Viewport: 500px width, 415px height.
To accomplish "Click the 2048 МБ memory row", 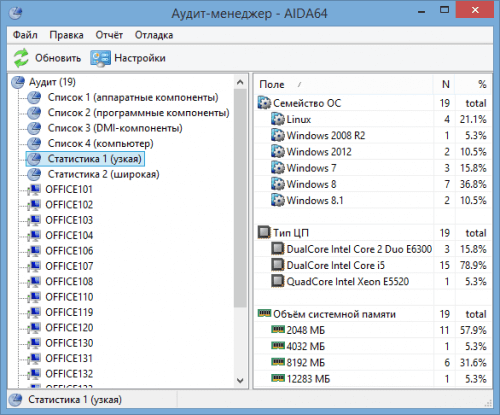I will 373,330.
